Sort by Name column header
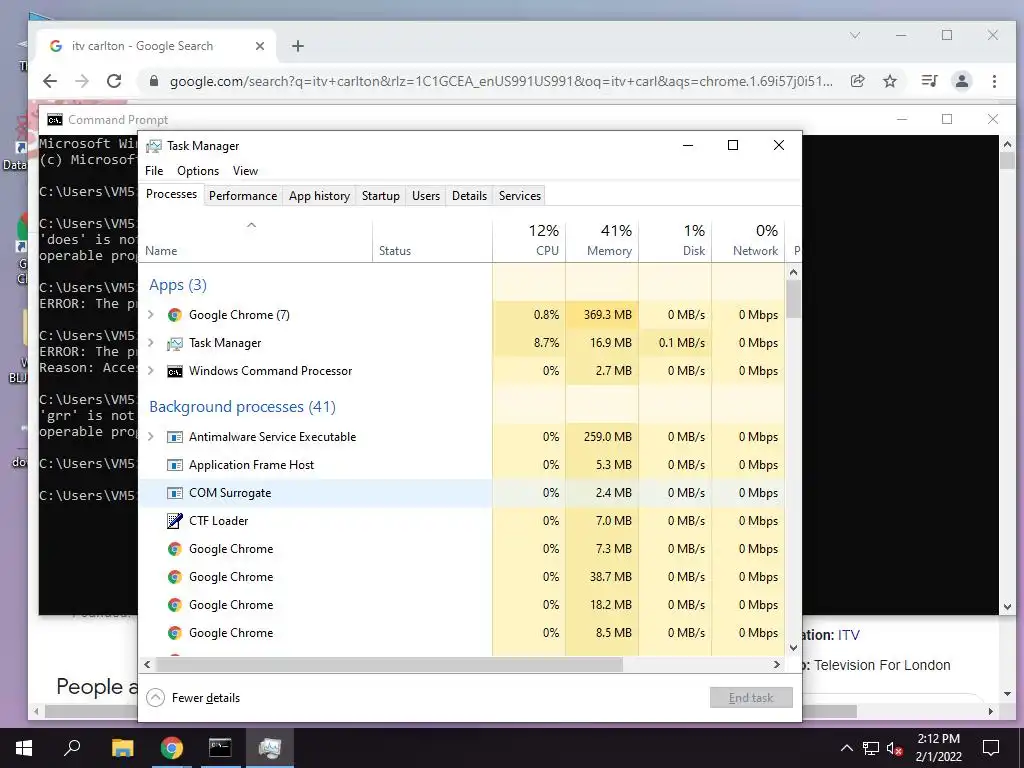Screen dimensions: 1024x768 255,240
